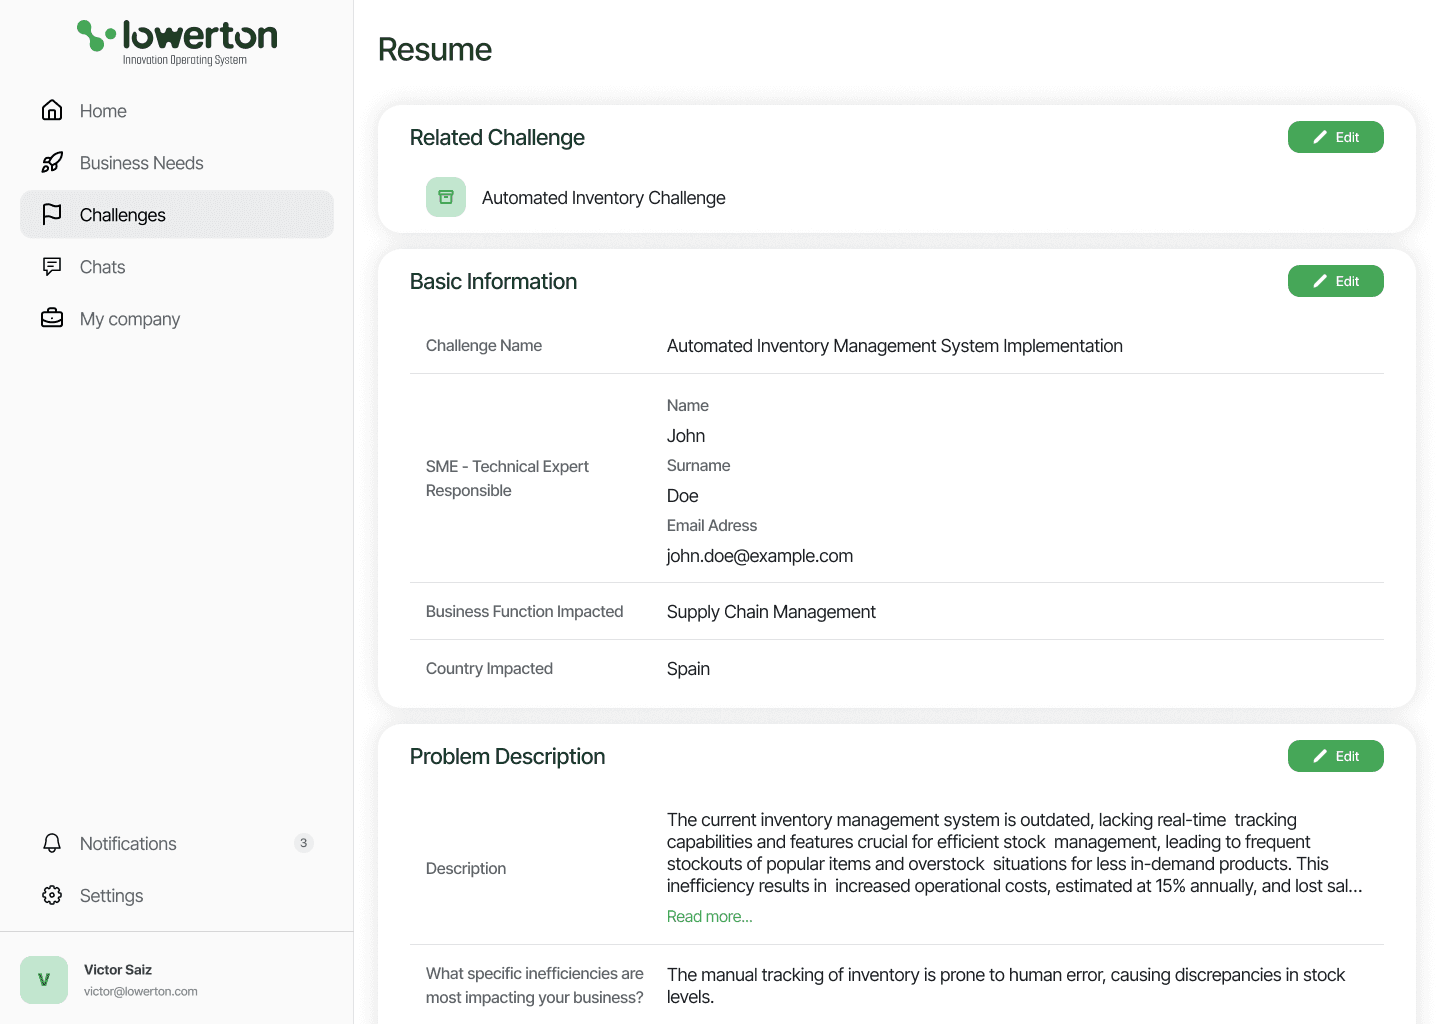Viewport: 1440px width, 1024px height.
Task: Edit the Basic Information section
Action: [1335, 281]
